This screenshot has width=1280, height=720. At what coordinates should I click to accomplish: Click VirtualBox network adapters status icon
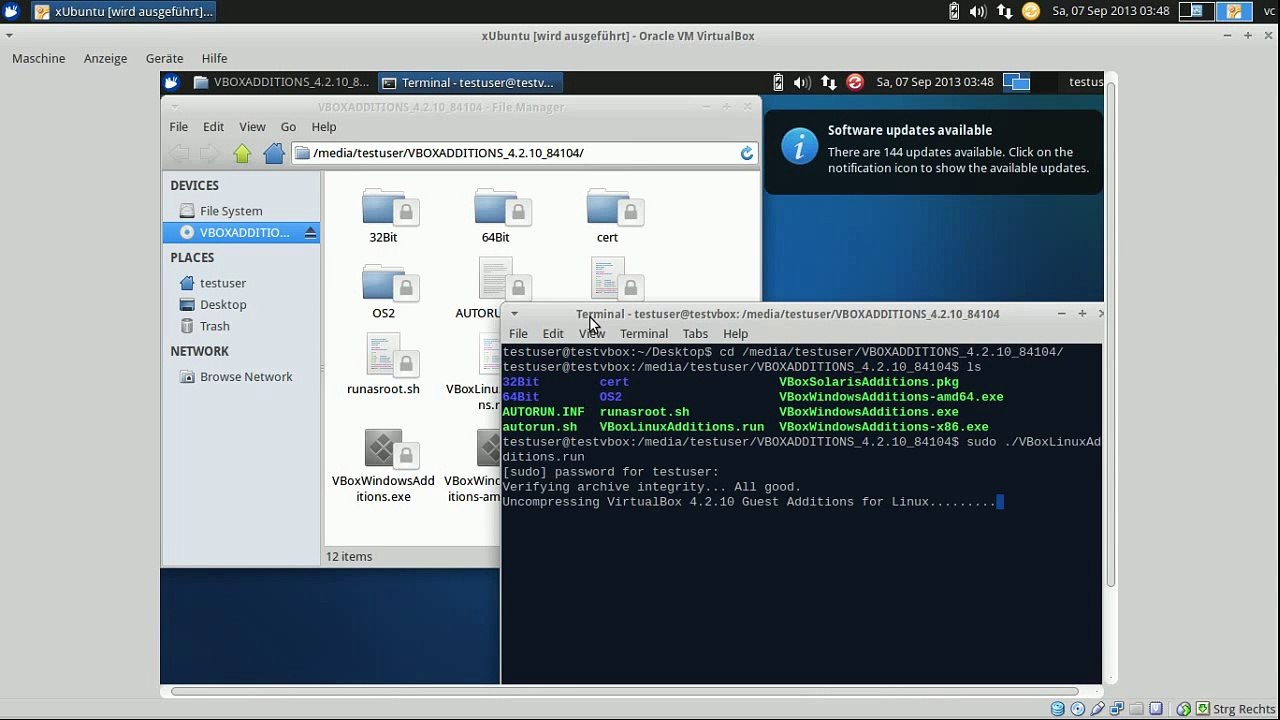coord(1116,709)
